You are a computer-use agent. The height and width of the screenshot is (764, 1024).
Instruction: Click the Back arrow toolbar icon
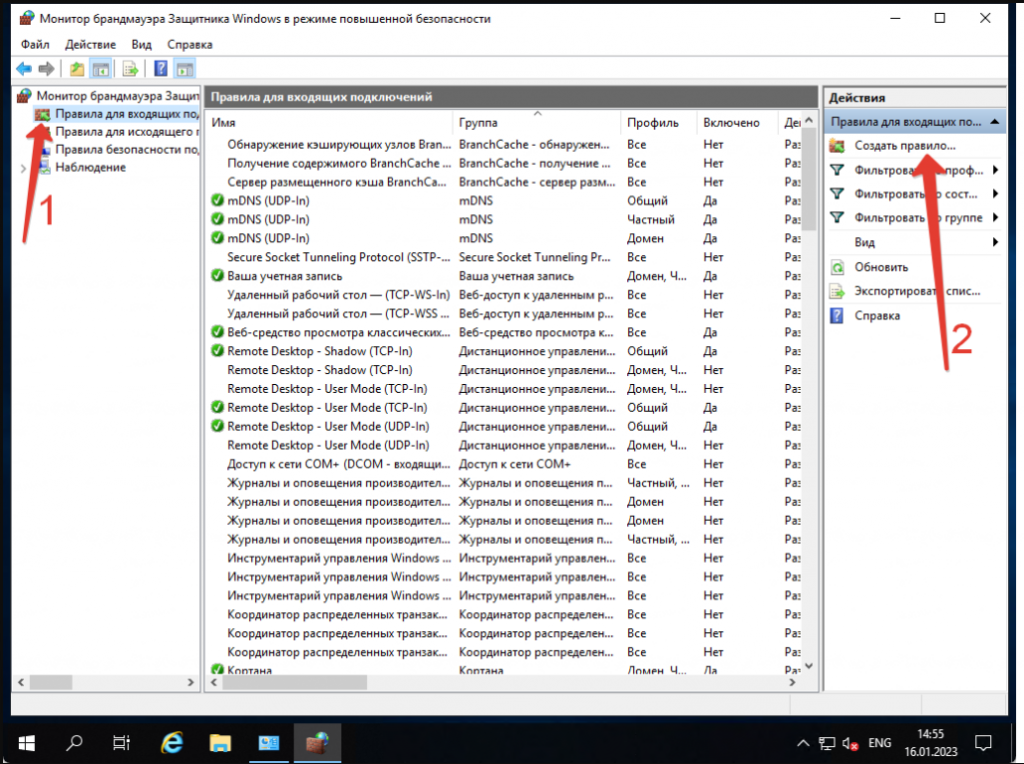pyautogui.click(x=24, y=69)
